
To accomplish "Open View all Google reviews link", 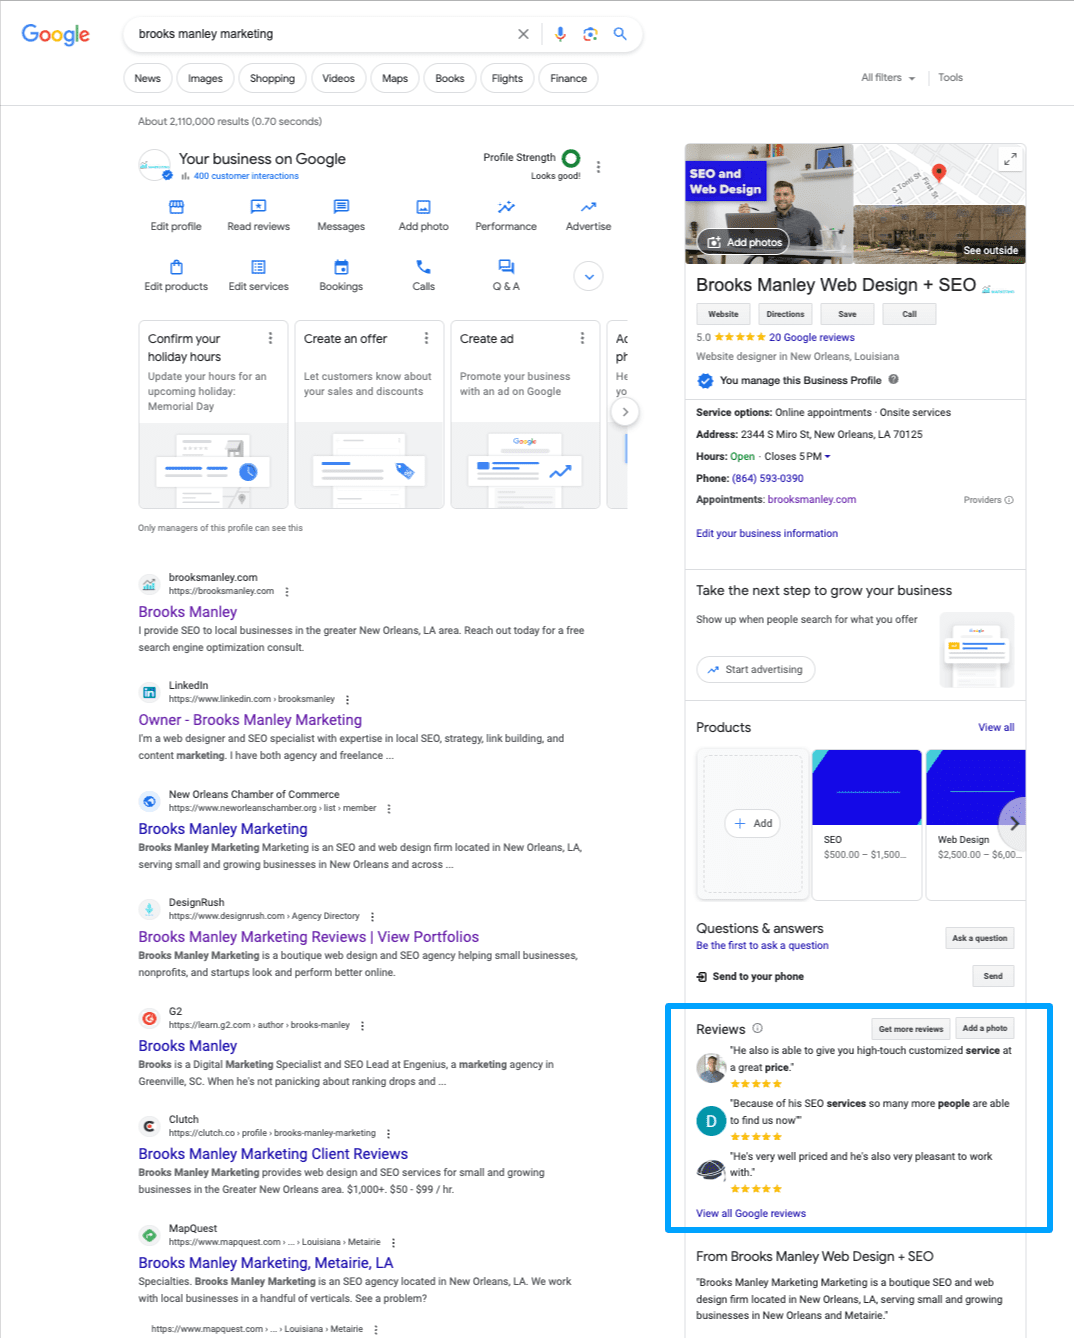I will [751, 1214].
